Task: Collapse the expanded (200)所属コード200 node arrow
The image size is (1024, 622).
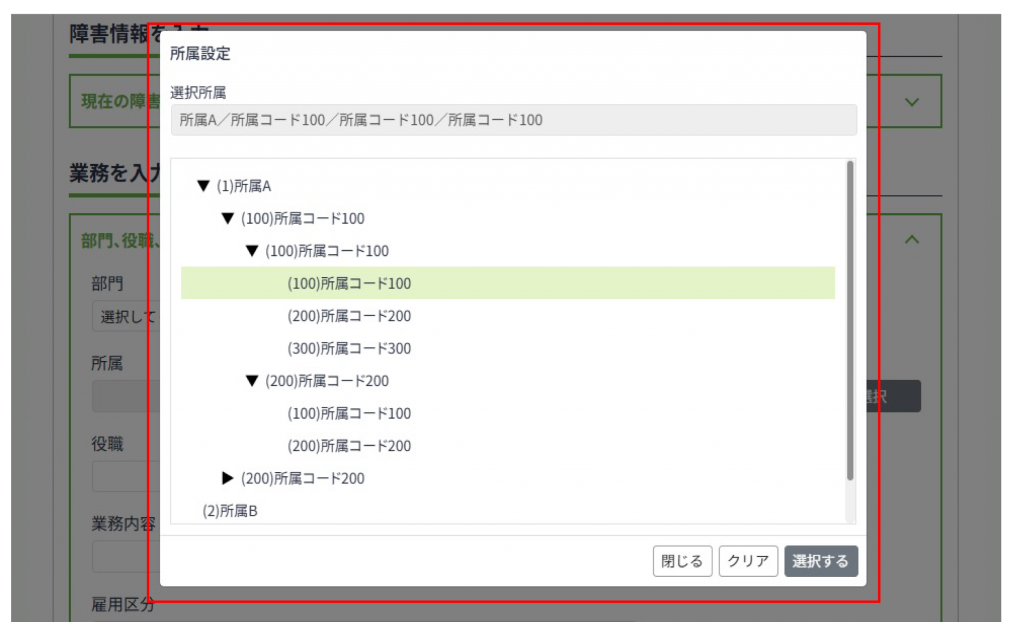Action: tap(252, 381)
